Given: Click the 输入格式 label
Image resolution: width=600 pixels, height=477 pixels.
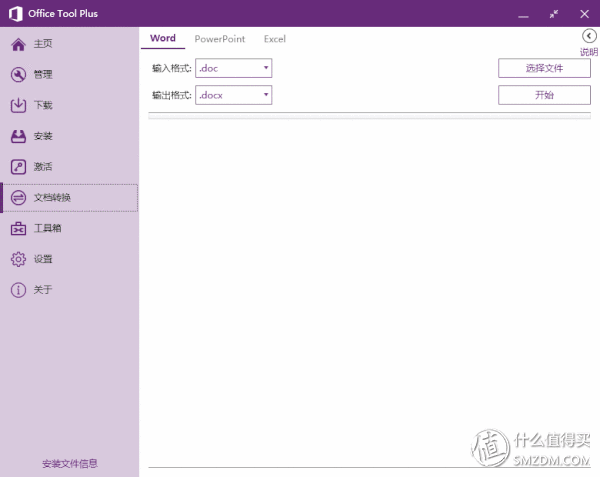Looking at the screenshot, I should [x=171, y=68].
